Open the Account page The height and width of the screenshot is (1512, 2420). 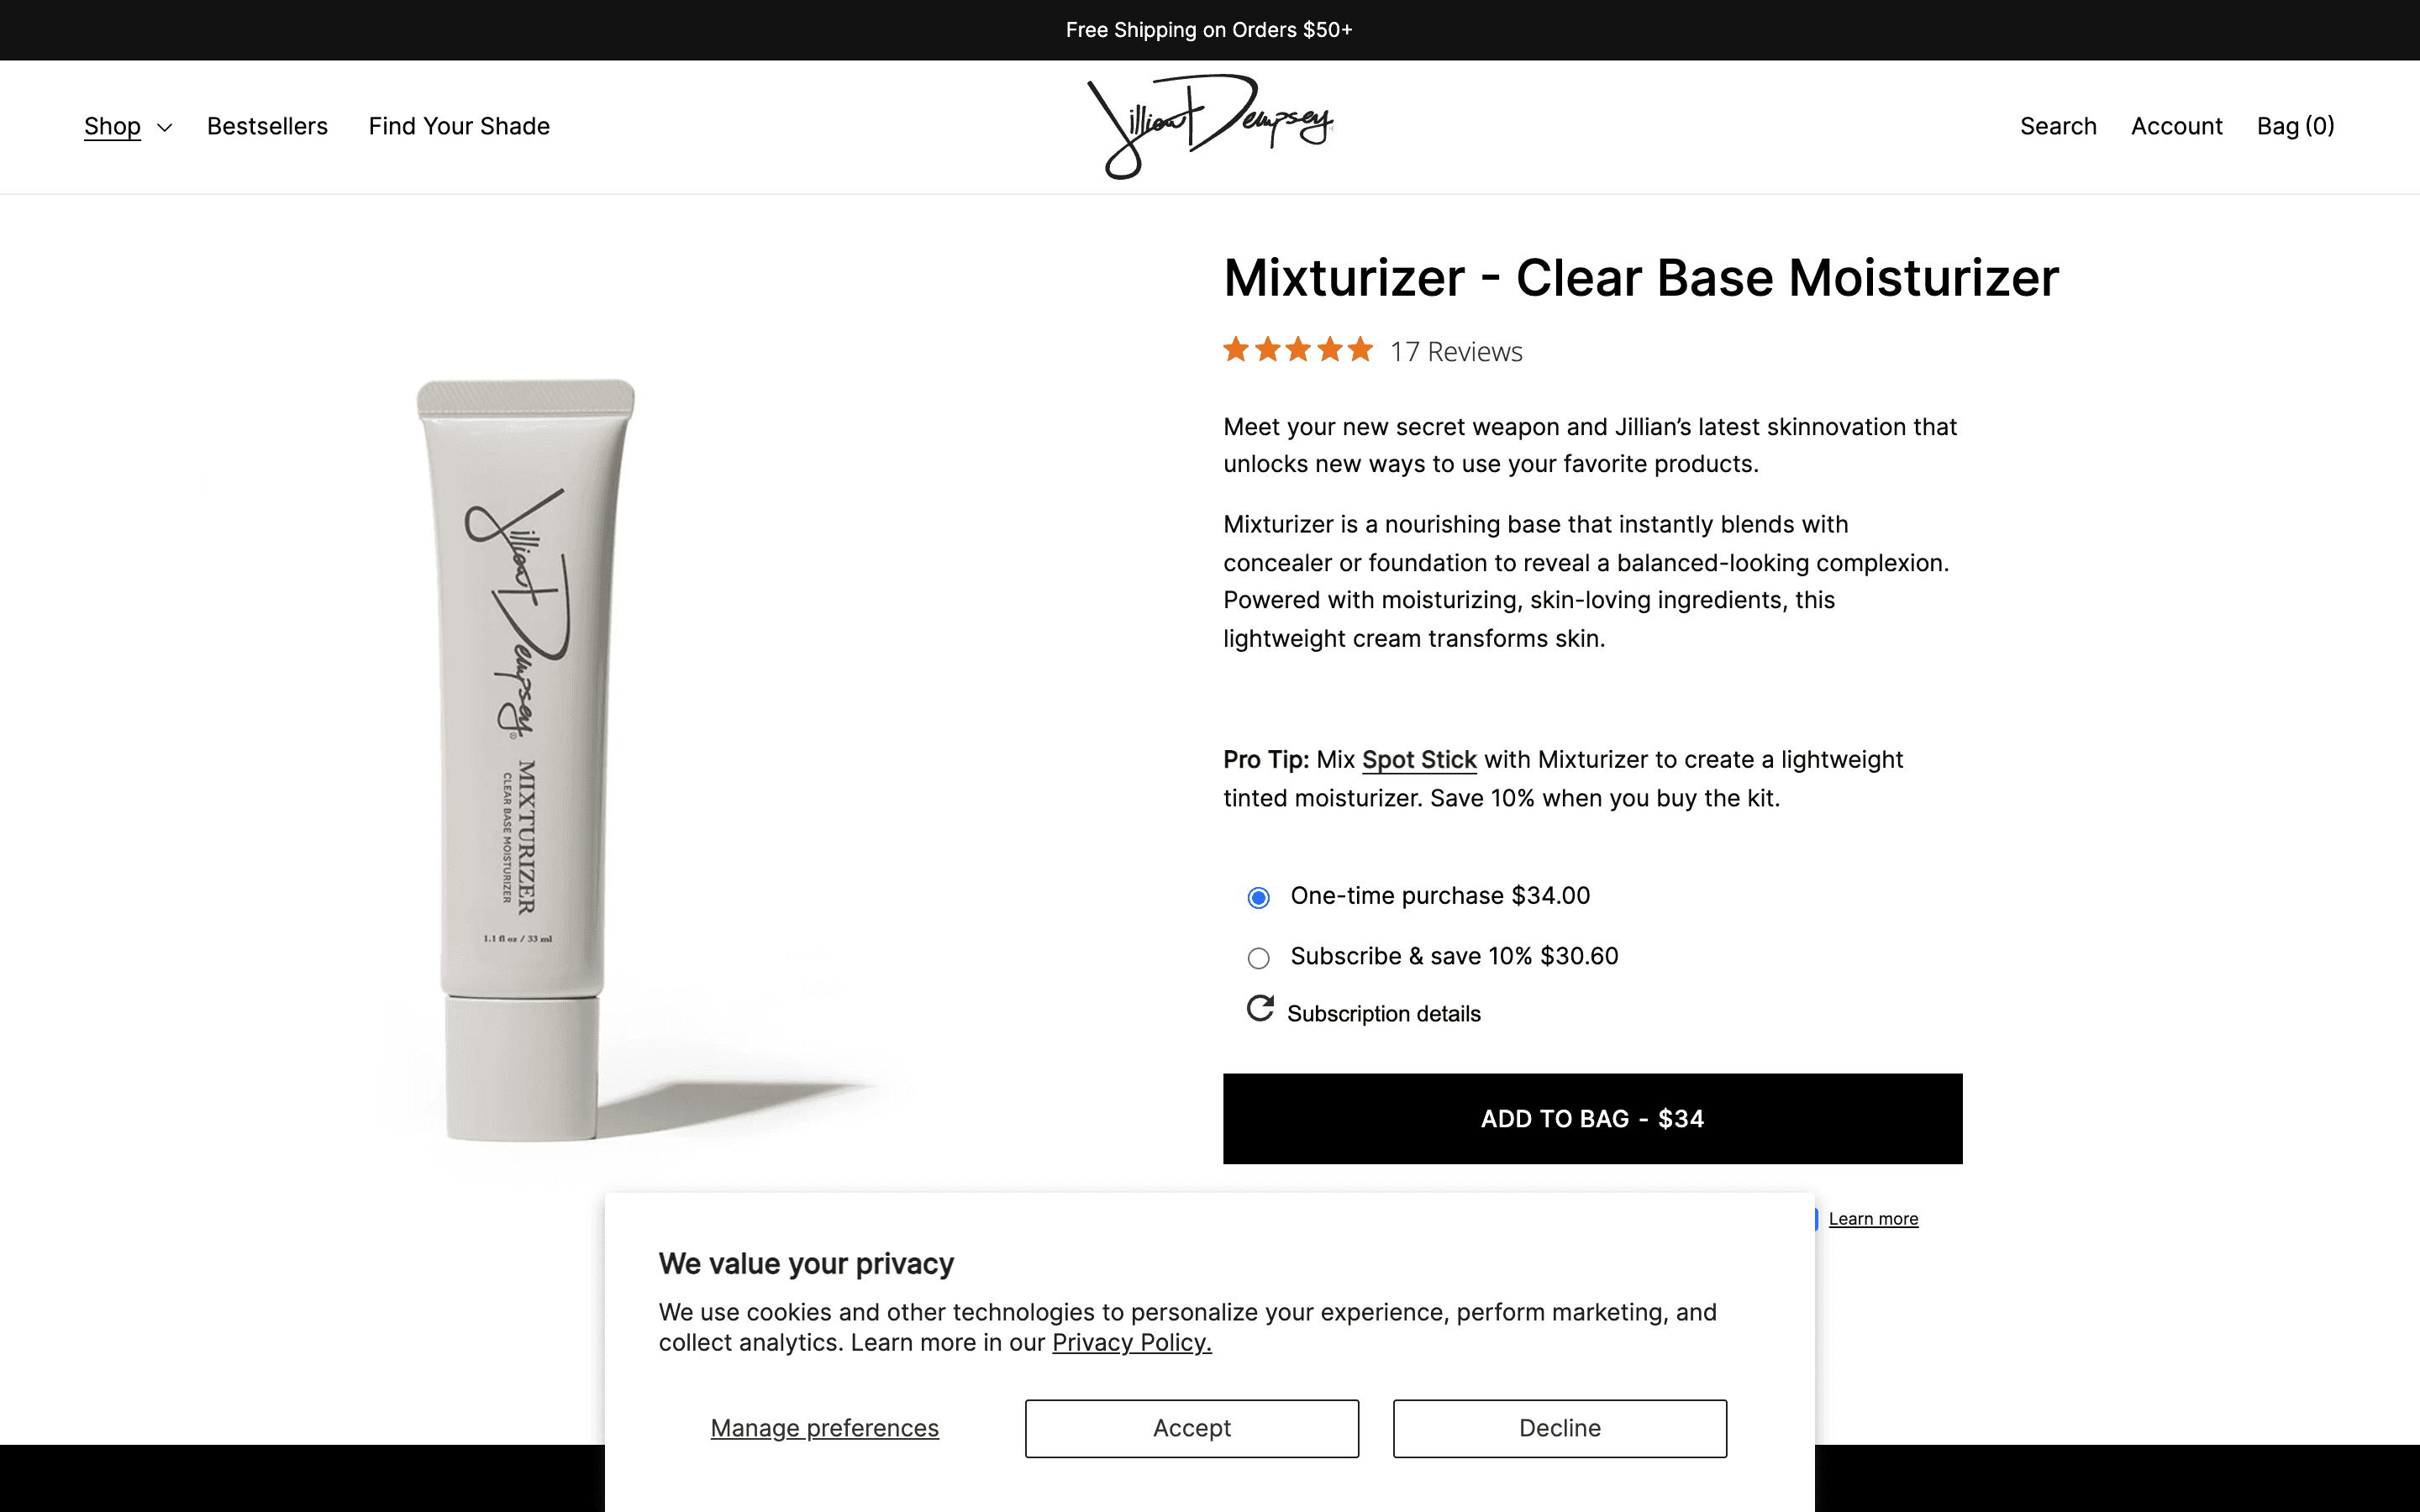pos(2176,126)
